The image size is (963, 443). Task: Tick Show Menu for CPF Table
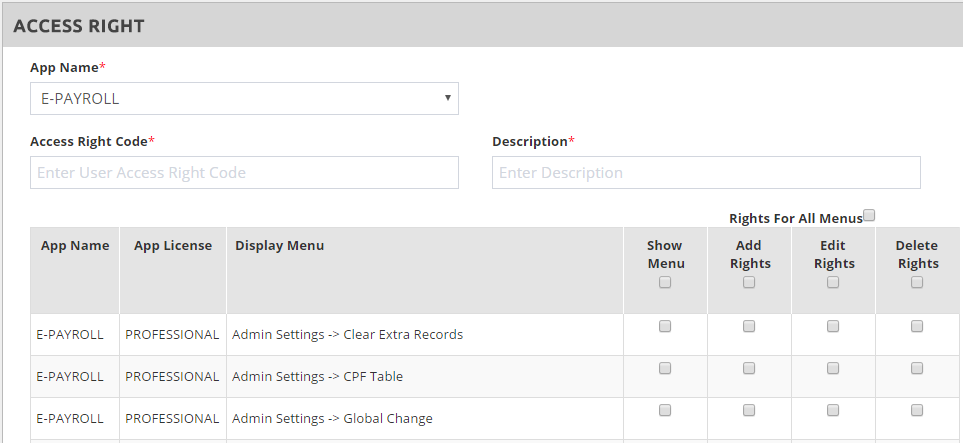[x=665, y=369]
